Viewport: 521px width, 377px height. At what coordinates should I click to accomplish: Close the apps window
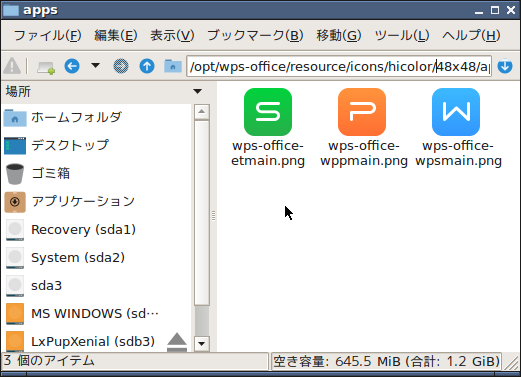(x=511, y=10)
